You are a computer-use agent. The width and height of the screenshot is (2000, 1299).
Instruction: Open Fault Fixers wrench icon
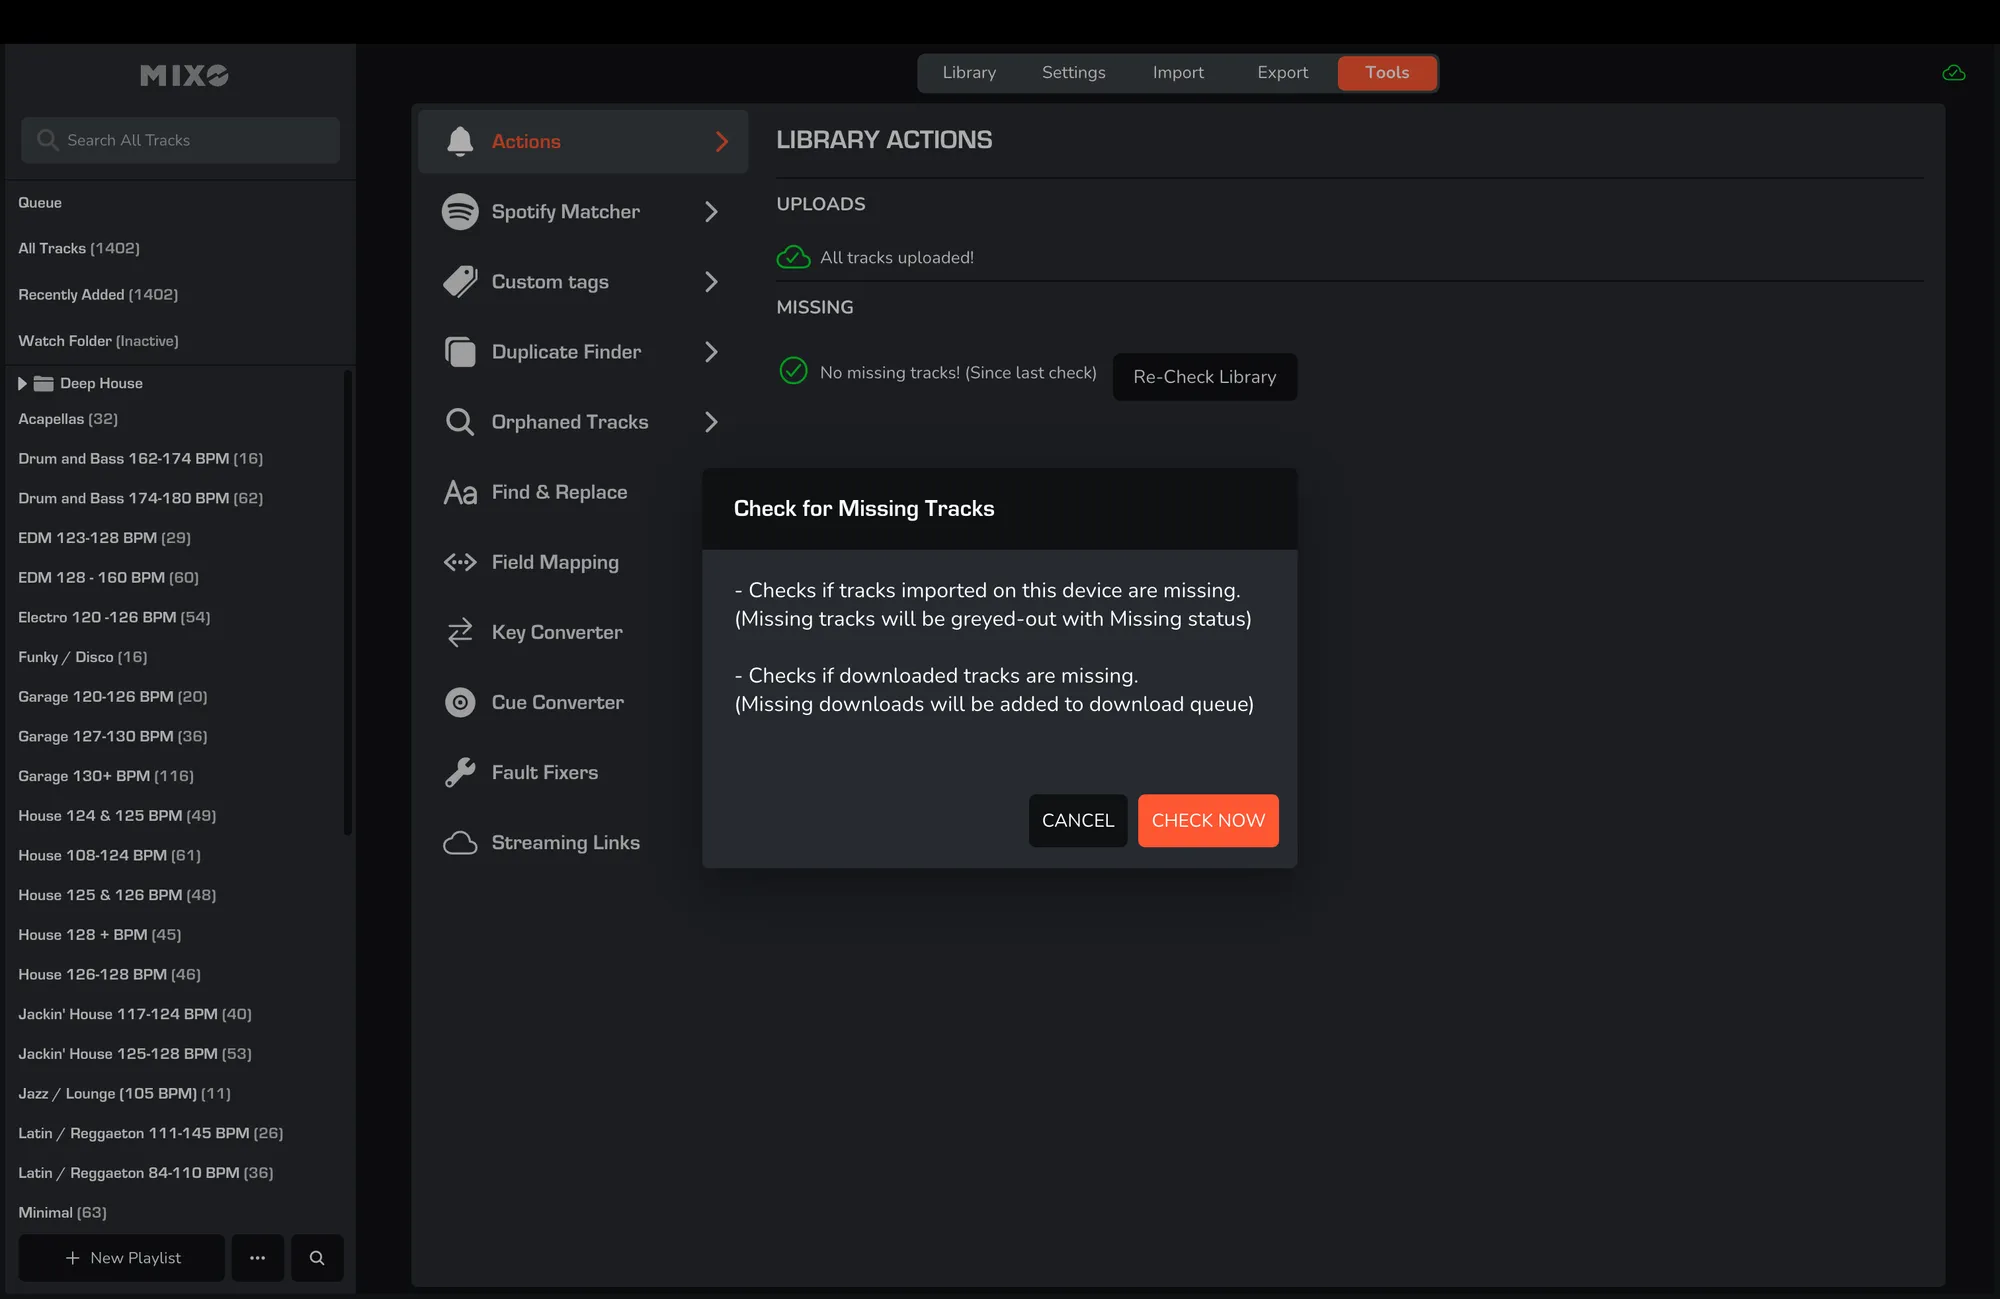pyautogui.click(x=460, y=772)
